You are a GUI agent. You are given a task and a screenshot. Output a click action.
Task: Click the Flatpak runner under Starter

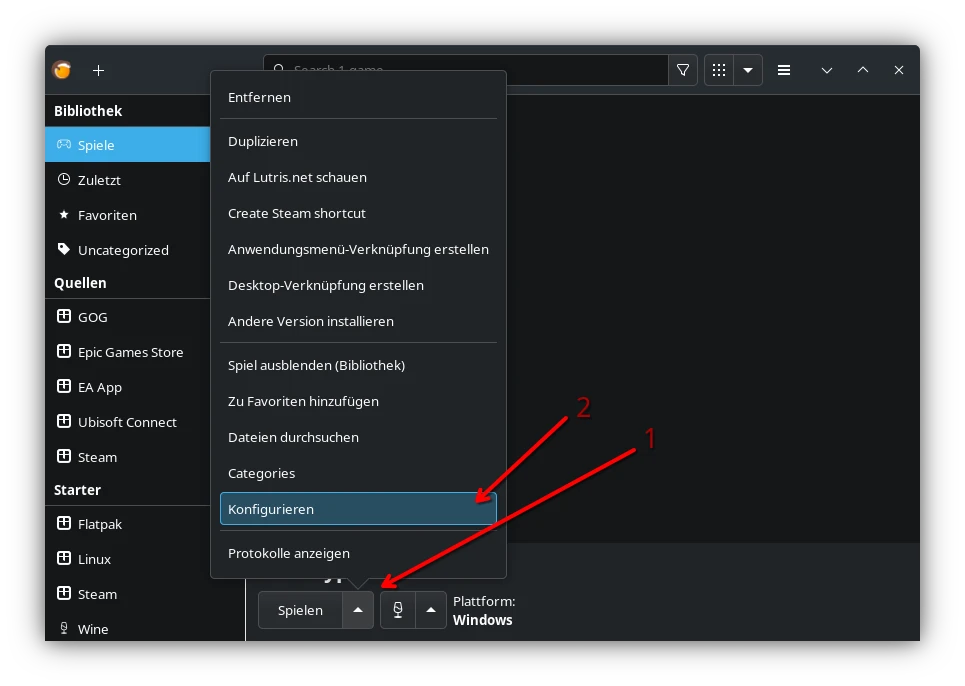pos(64,523)
